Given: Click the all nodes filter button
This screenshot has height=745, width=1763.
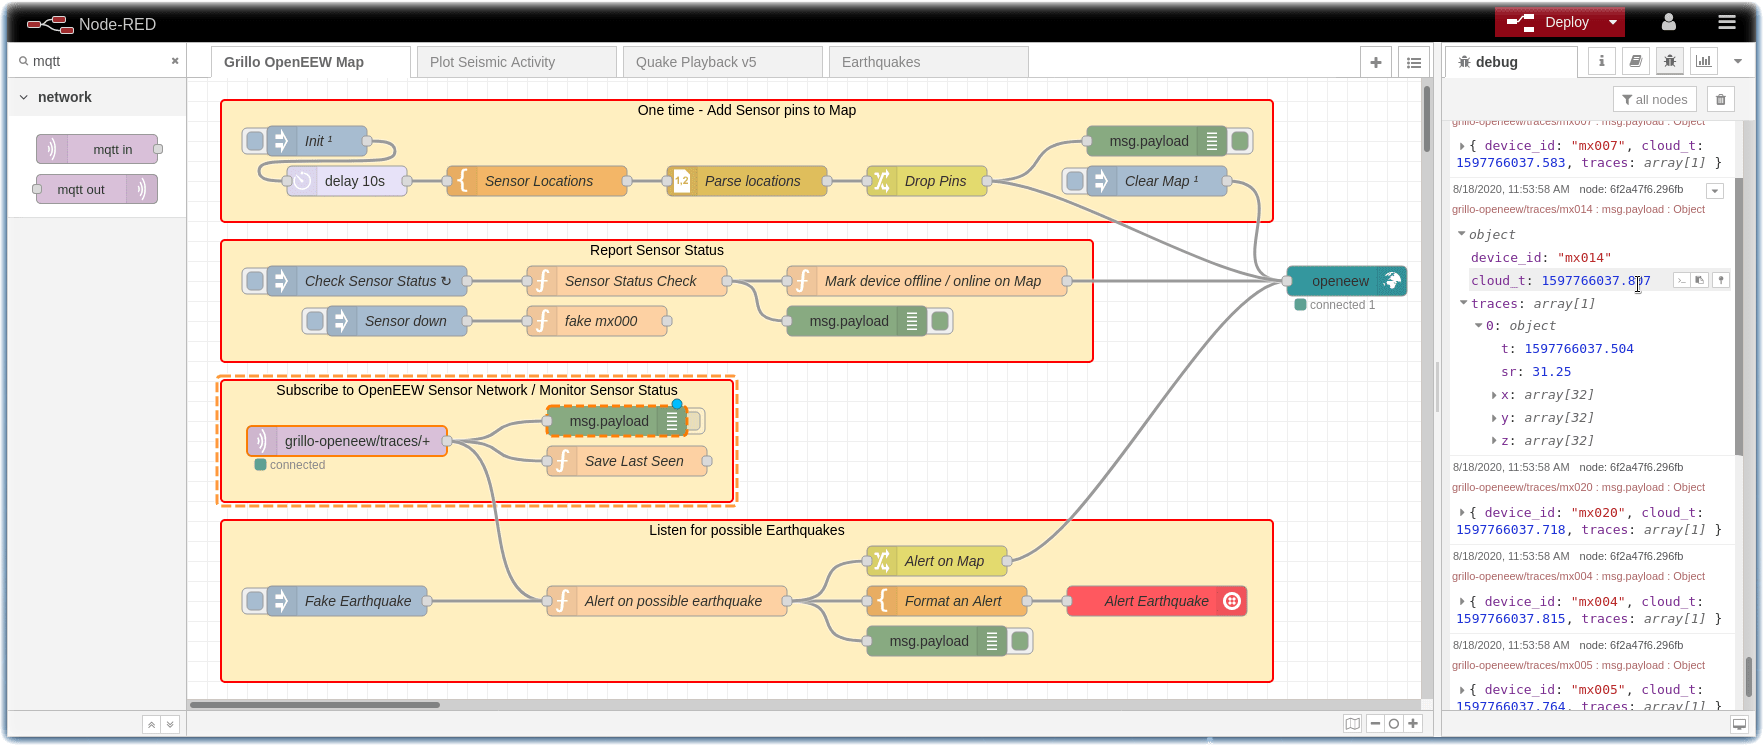Looking at the screenshot, I should (1654, 99).
